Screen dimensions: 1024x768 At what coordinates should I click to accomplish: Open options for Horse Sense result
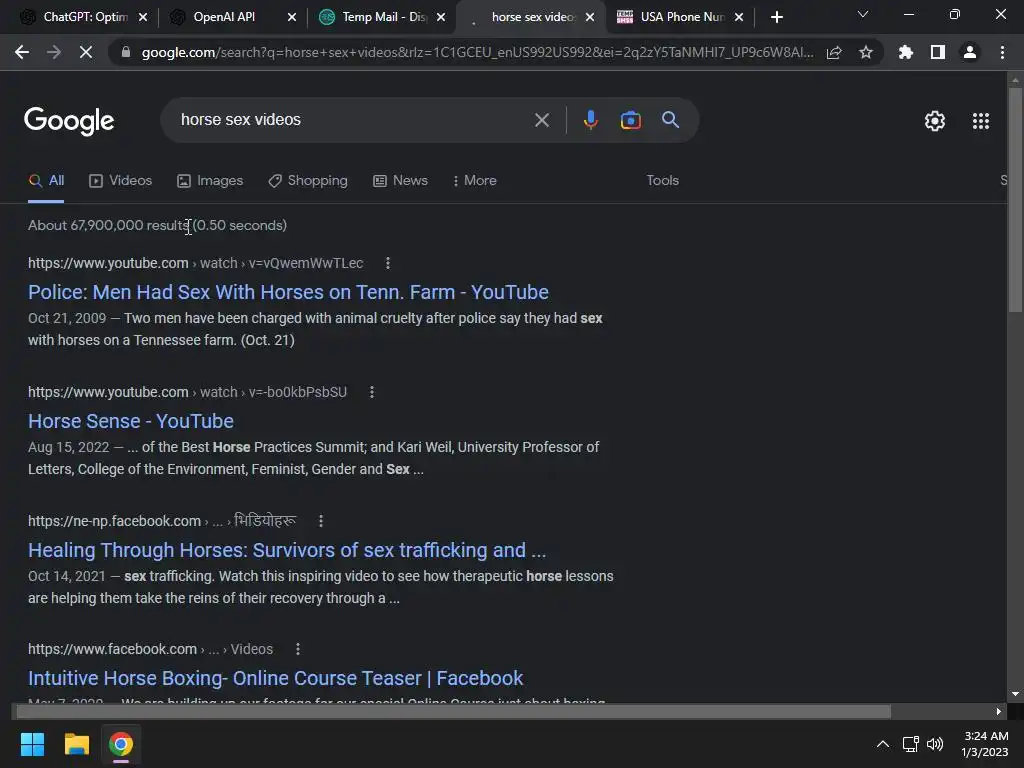[372, 392]
